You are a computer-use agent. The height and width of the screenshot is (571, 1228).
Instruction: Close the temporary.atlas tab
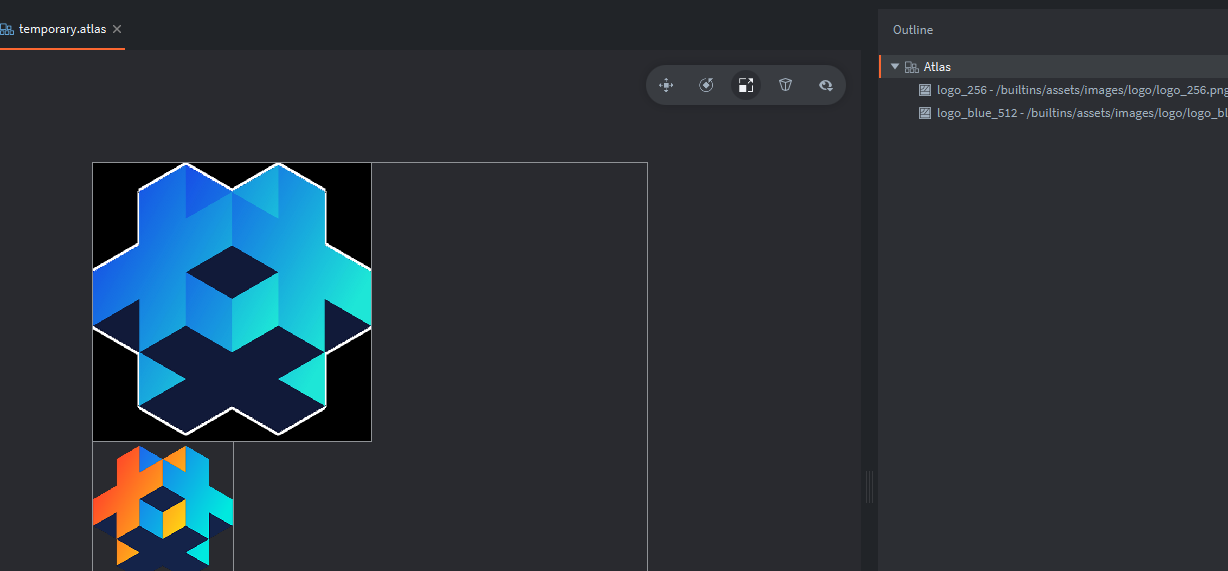click(x=117, y=29)
